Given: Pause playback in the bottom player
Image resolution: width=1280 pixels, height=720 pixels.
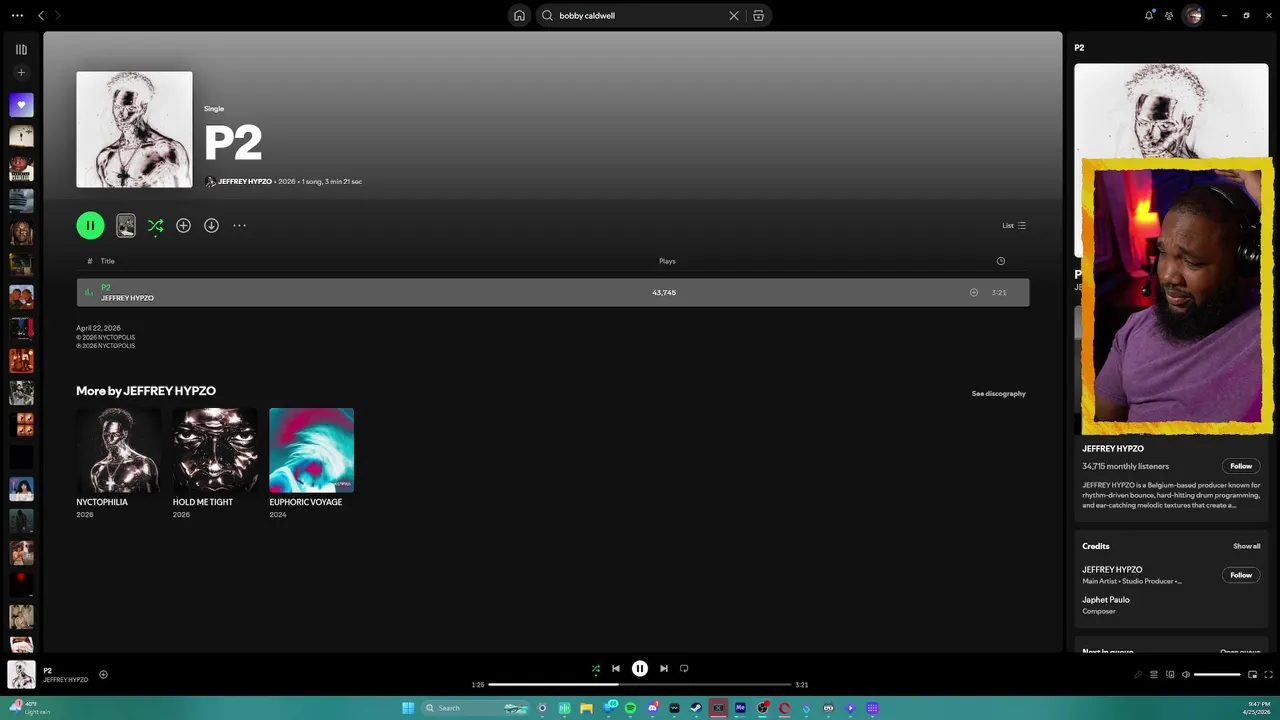Looking at the screenshot, I should coord(640,668).
